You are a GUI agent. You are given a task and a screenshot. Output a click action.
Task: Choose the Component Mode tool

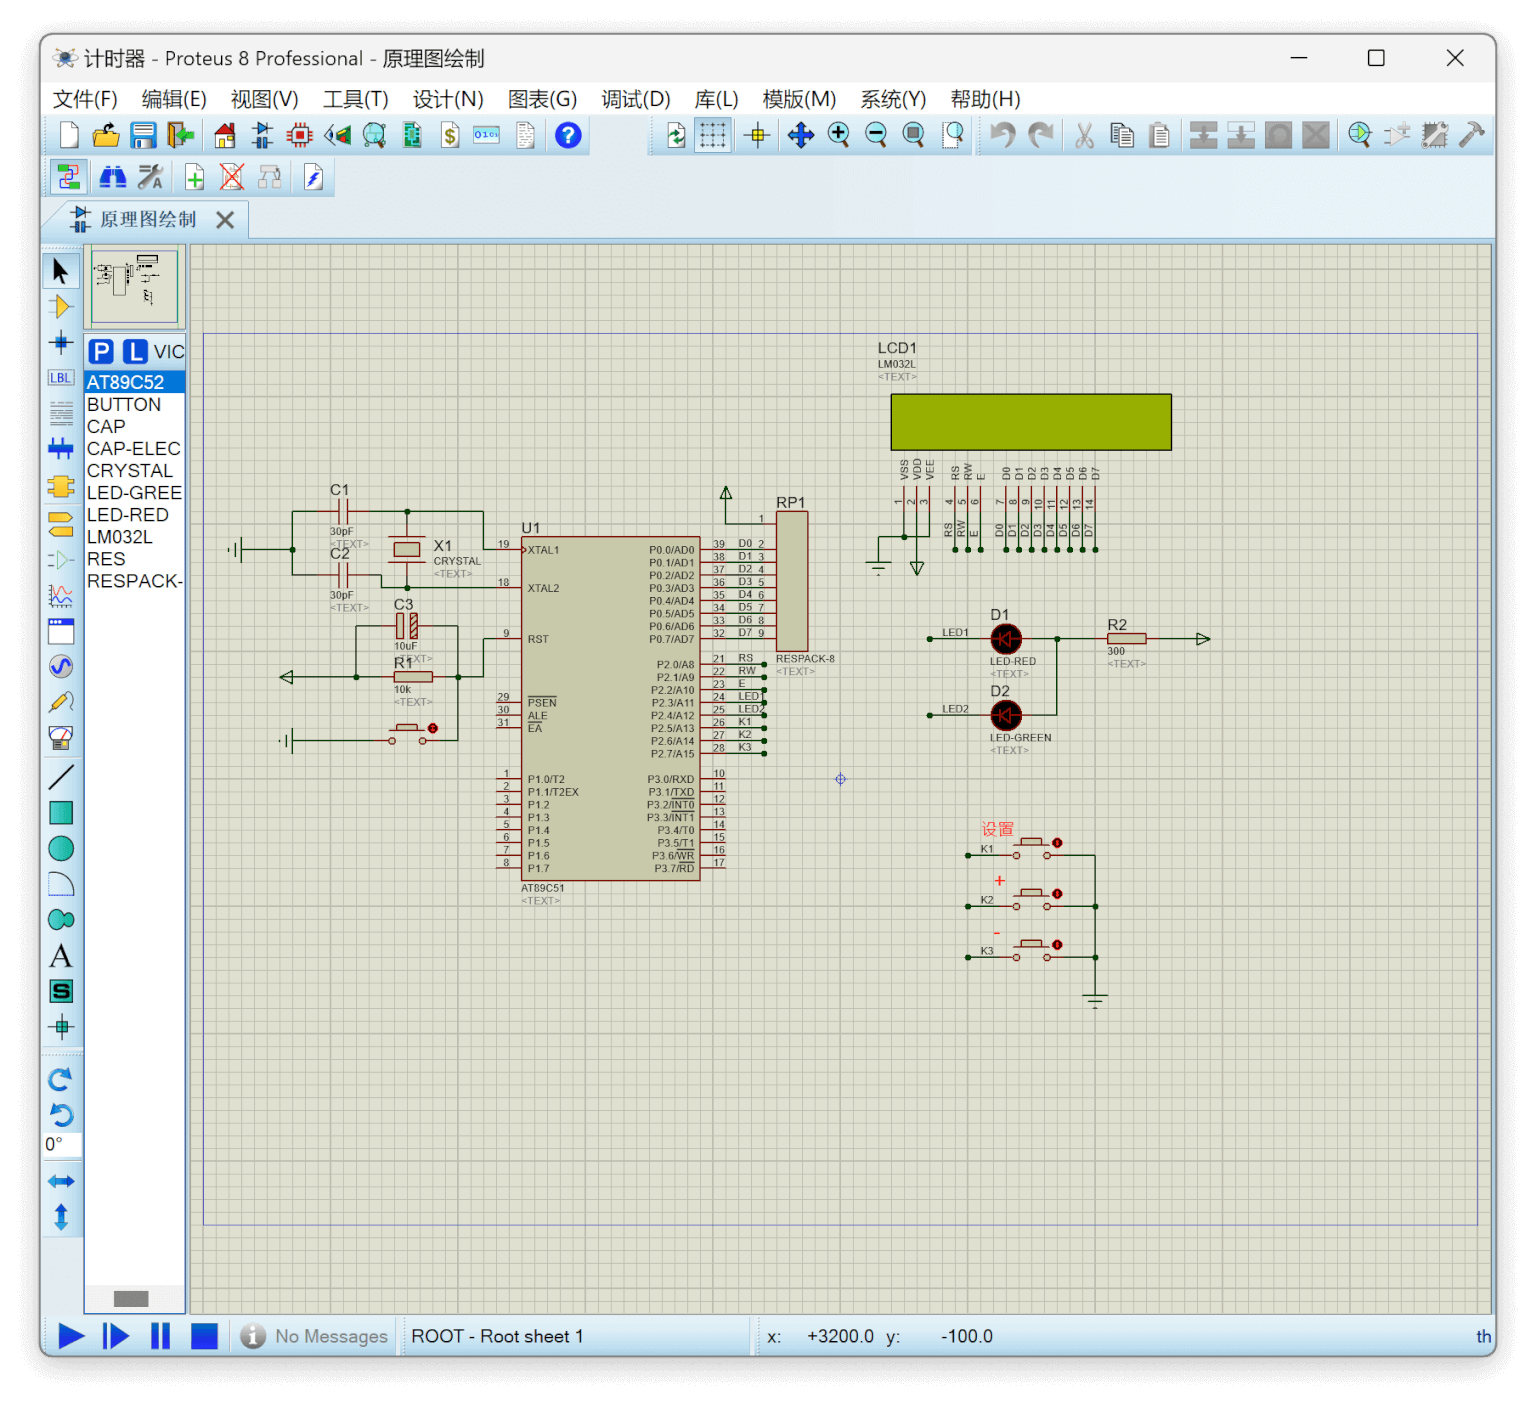[x=61, y=307]
